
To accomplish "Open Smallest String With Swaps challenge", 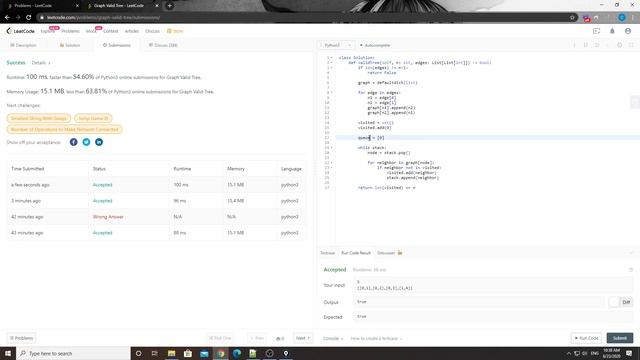I will 38,118.
